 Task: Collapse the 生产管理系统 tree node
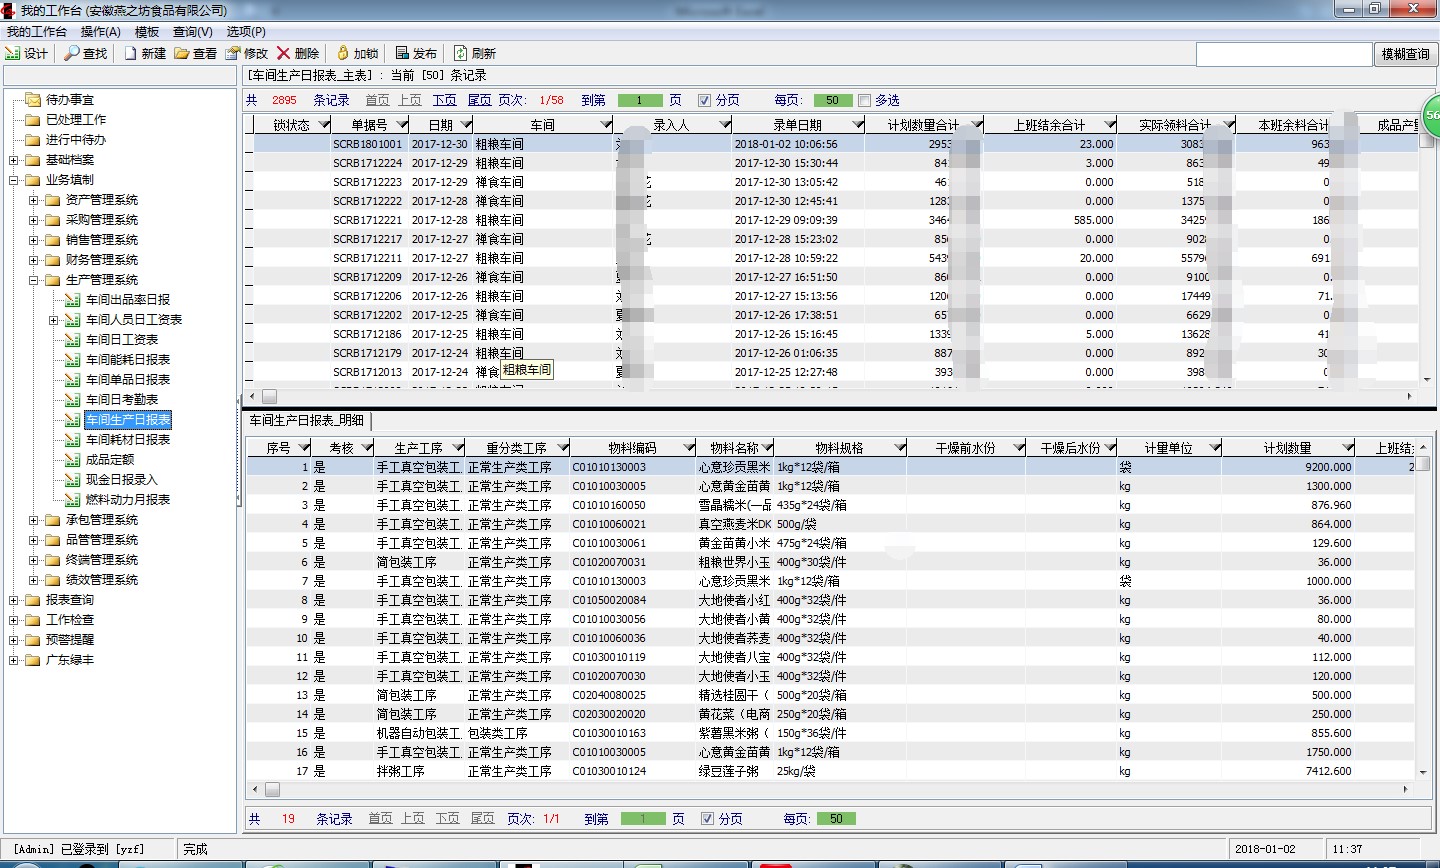[33, 280]
